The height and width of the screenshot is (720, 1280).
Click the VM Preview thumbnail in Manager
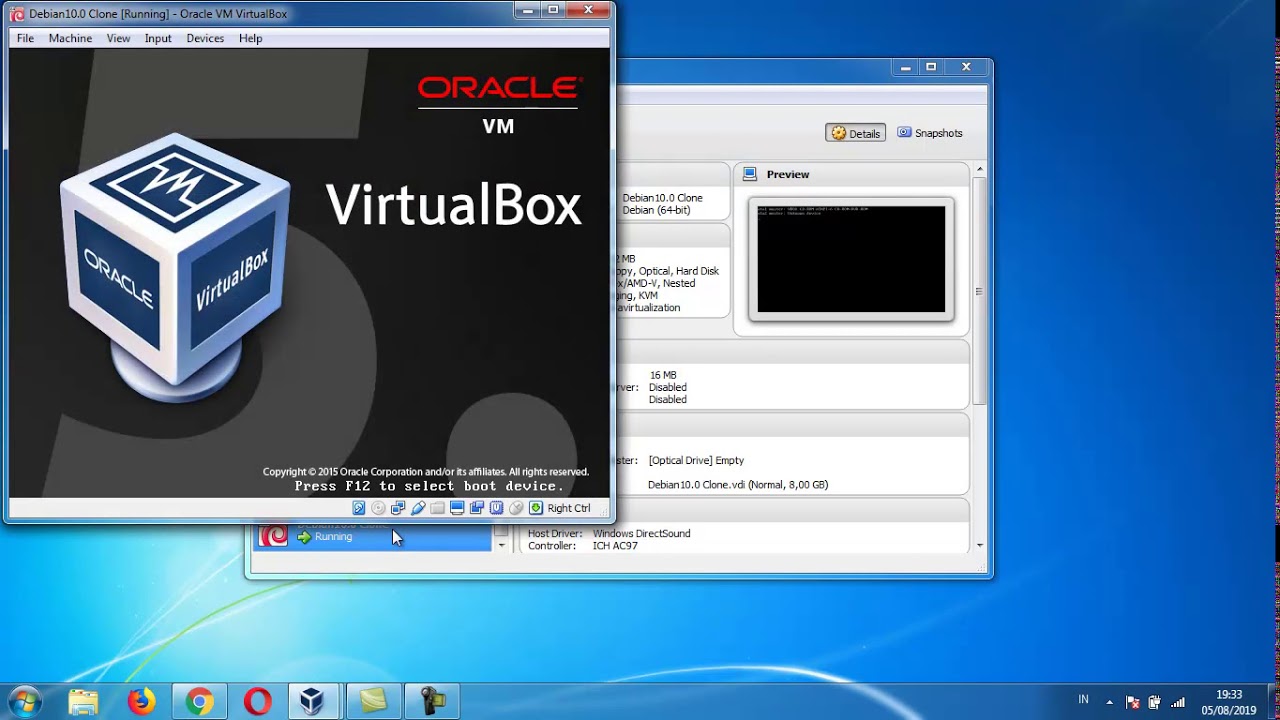click(x=851, y=259)
